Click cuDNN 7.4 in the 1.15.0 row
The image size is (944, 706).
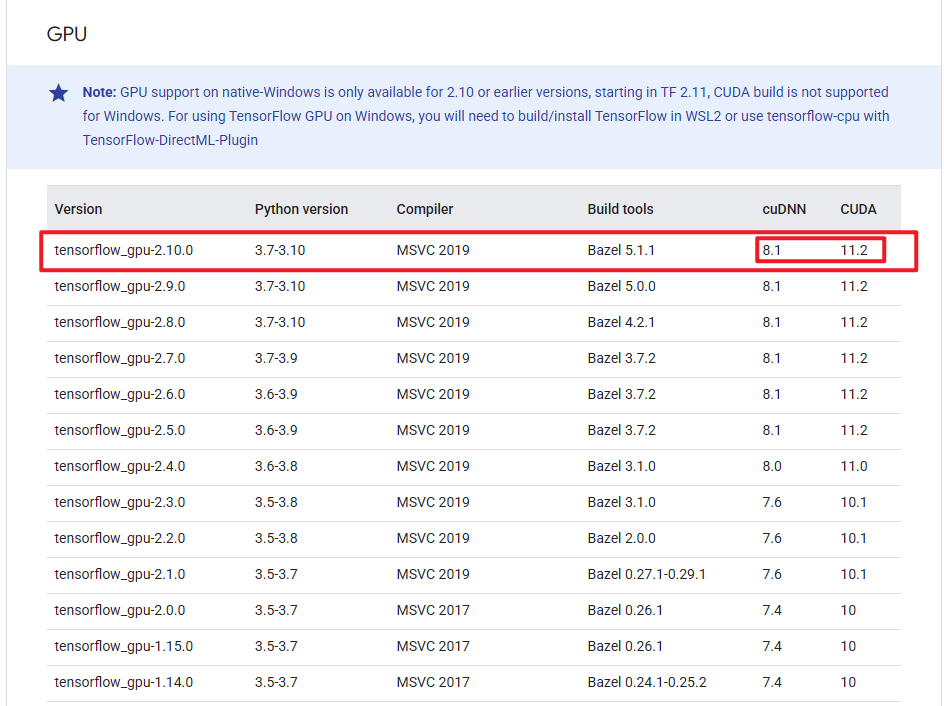[772, 646]
